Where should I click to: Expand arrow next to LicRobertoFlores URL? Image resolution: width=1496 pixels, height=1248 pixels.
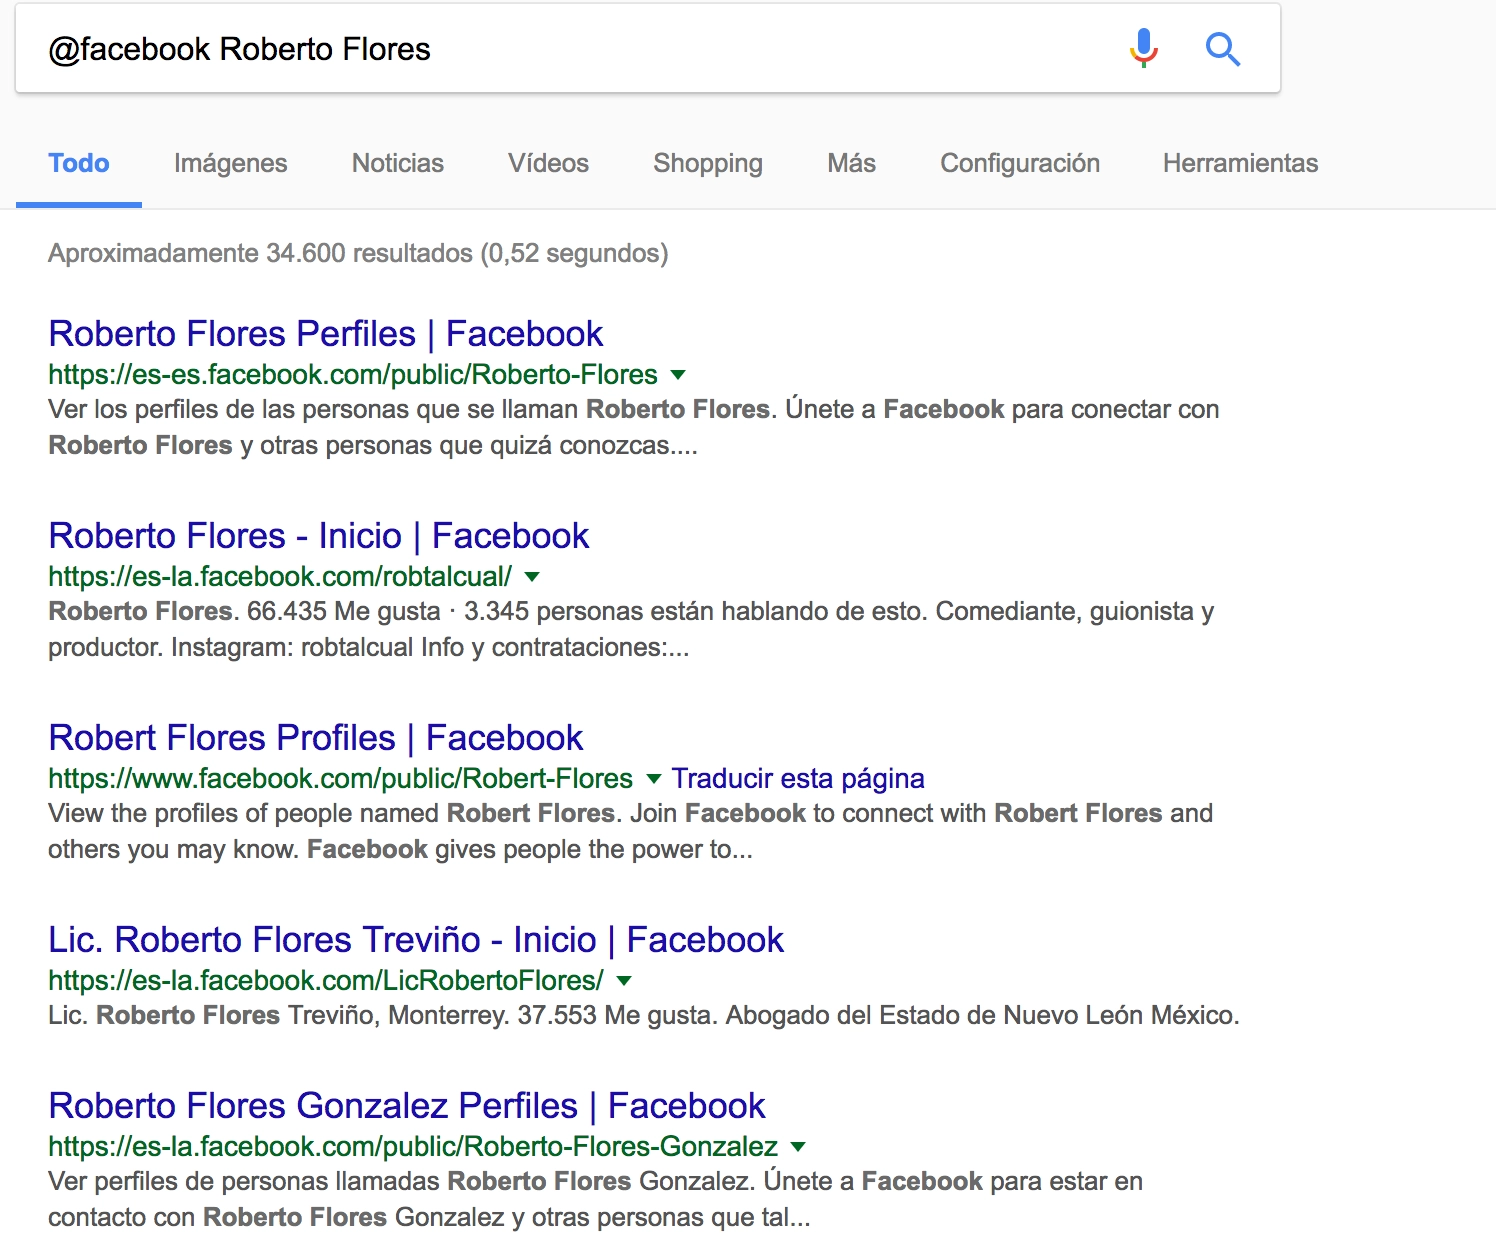(x=624, y=981)
